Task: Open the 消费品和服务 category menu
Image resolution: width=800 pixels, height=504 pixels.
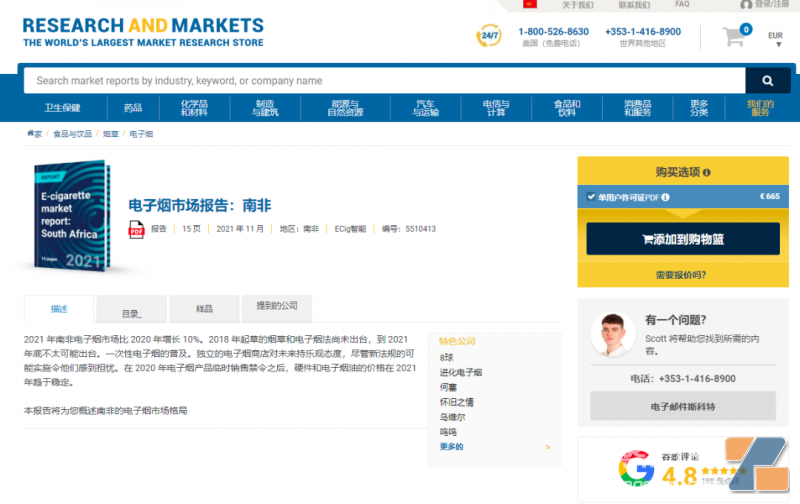Action: pyautogui.click(x=638, y=108)
